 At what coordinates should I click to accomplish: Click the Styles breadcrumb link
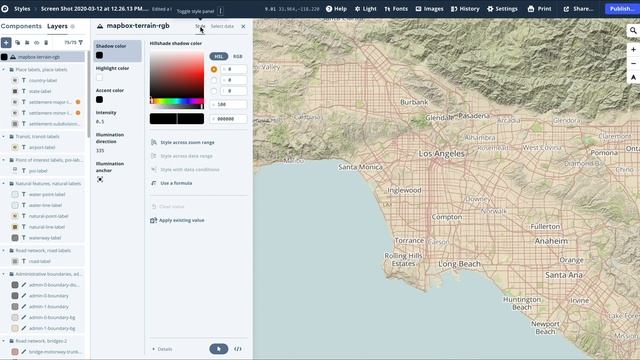pos(22,9)
